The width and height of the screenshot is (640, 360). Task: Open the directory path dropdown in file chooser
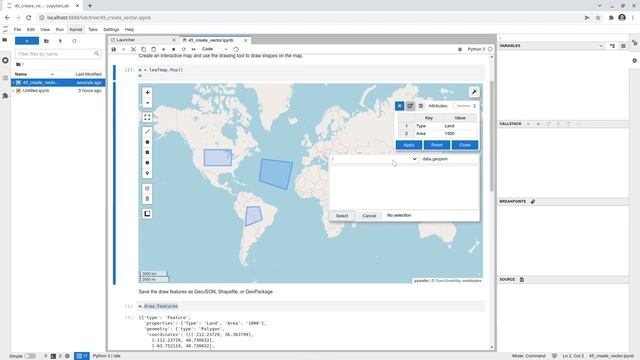(x=374, y=159)
